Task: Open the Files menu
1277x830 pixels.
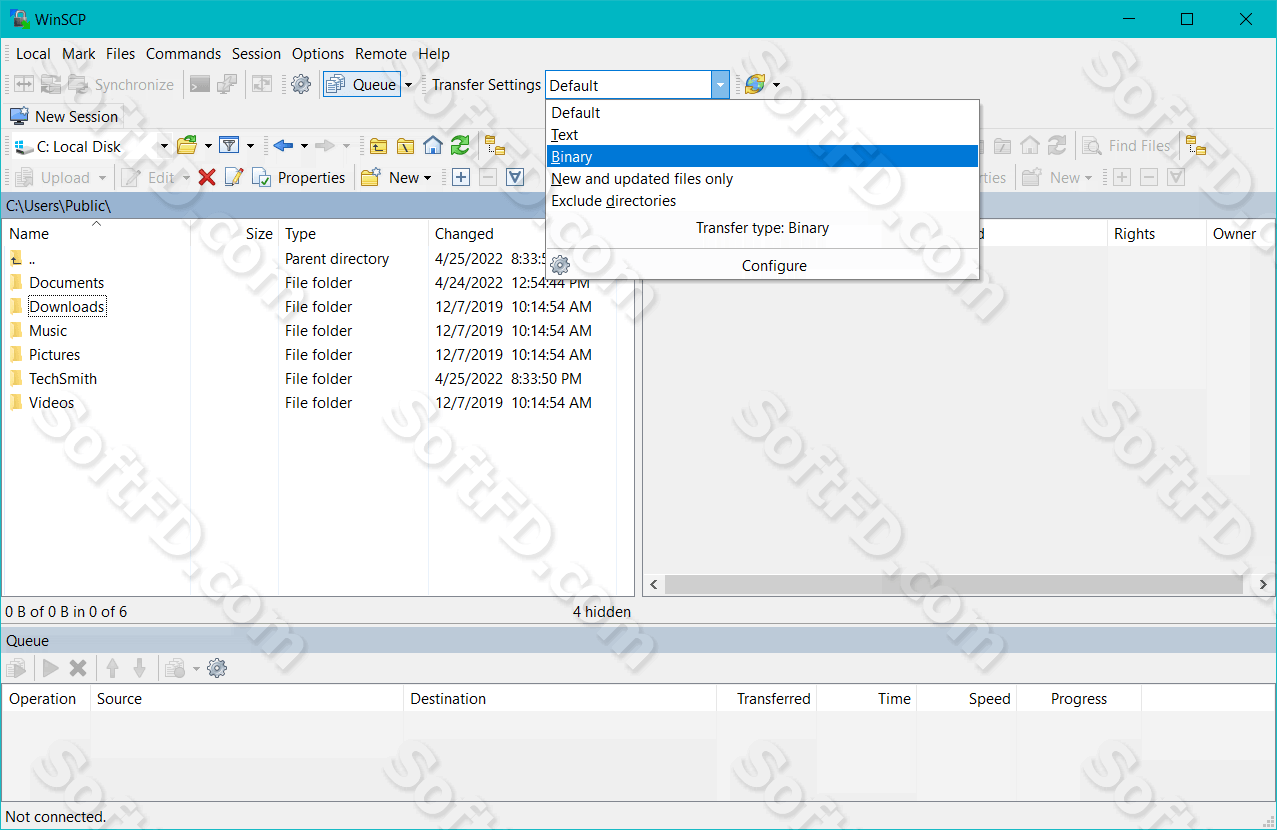Action: 121,54
